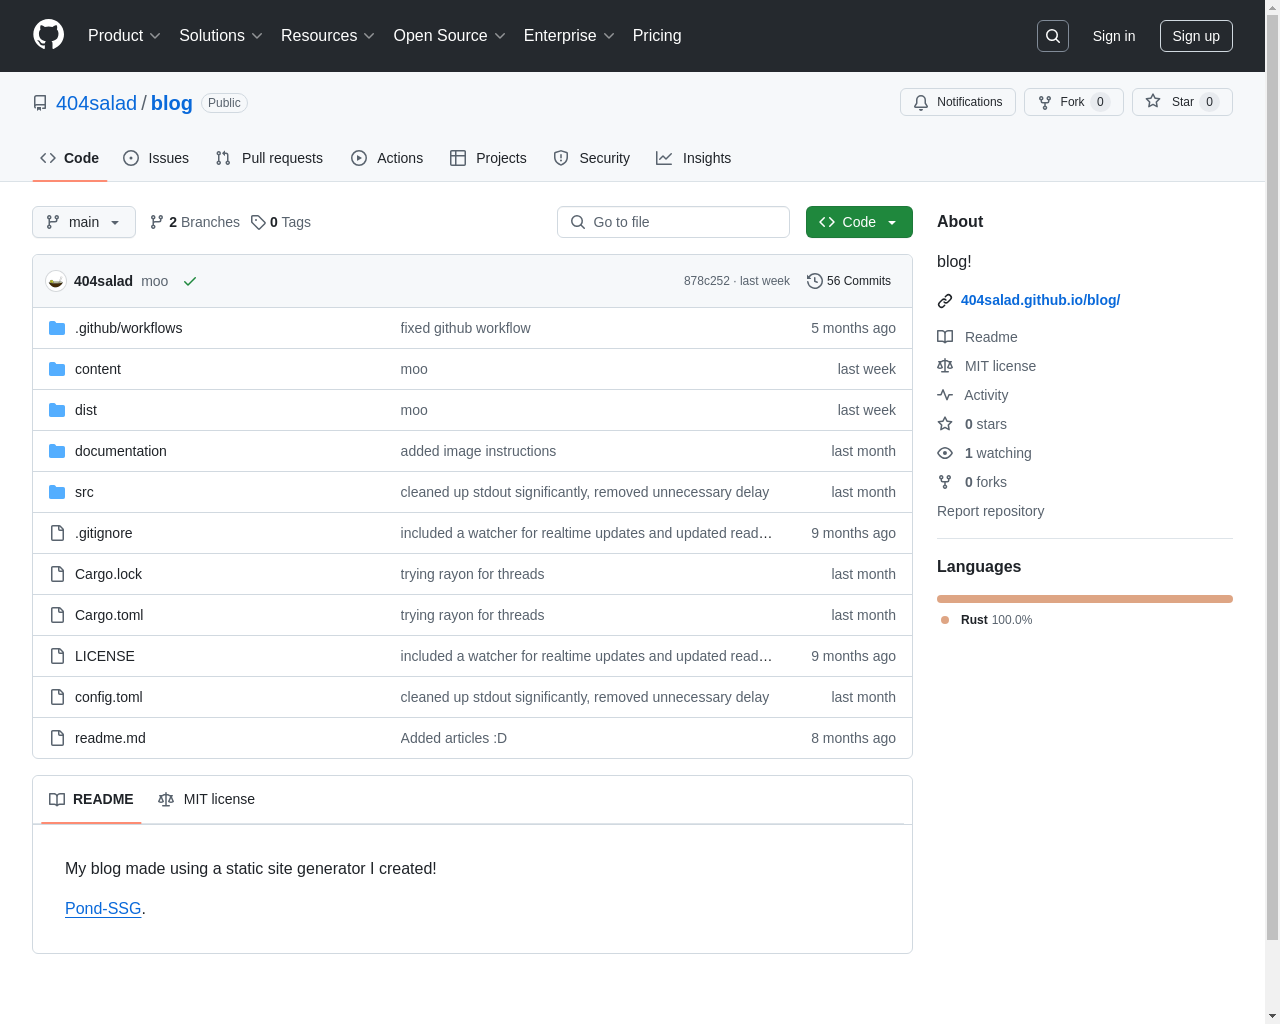Open the Cargo.toml file
1280x1024 pixels.
tap(109, 615)
